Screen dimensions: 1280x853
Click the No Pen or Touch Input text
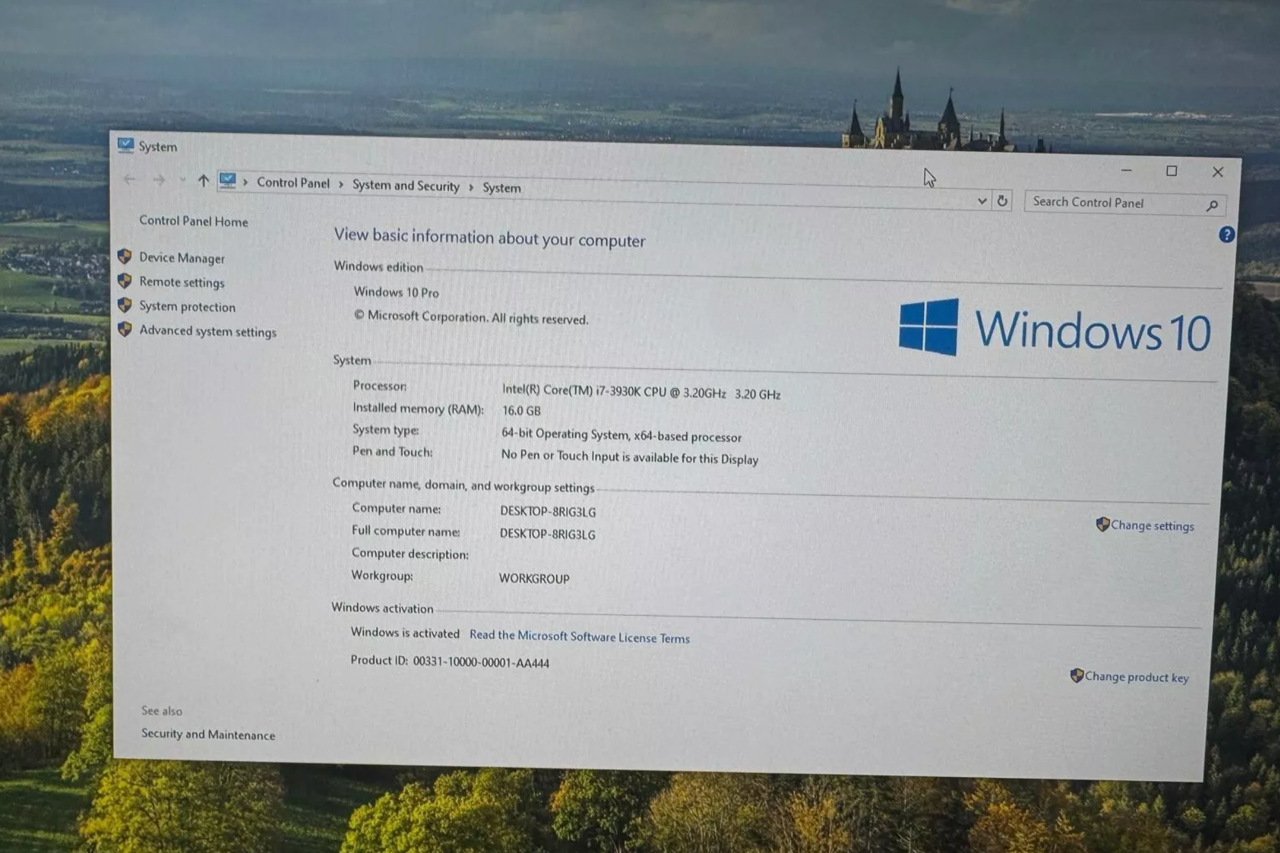point(629,457)
